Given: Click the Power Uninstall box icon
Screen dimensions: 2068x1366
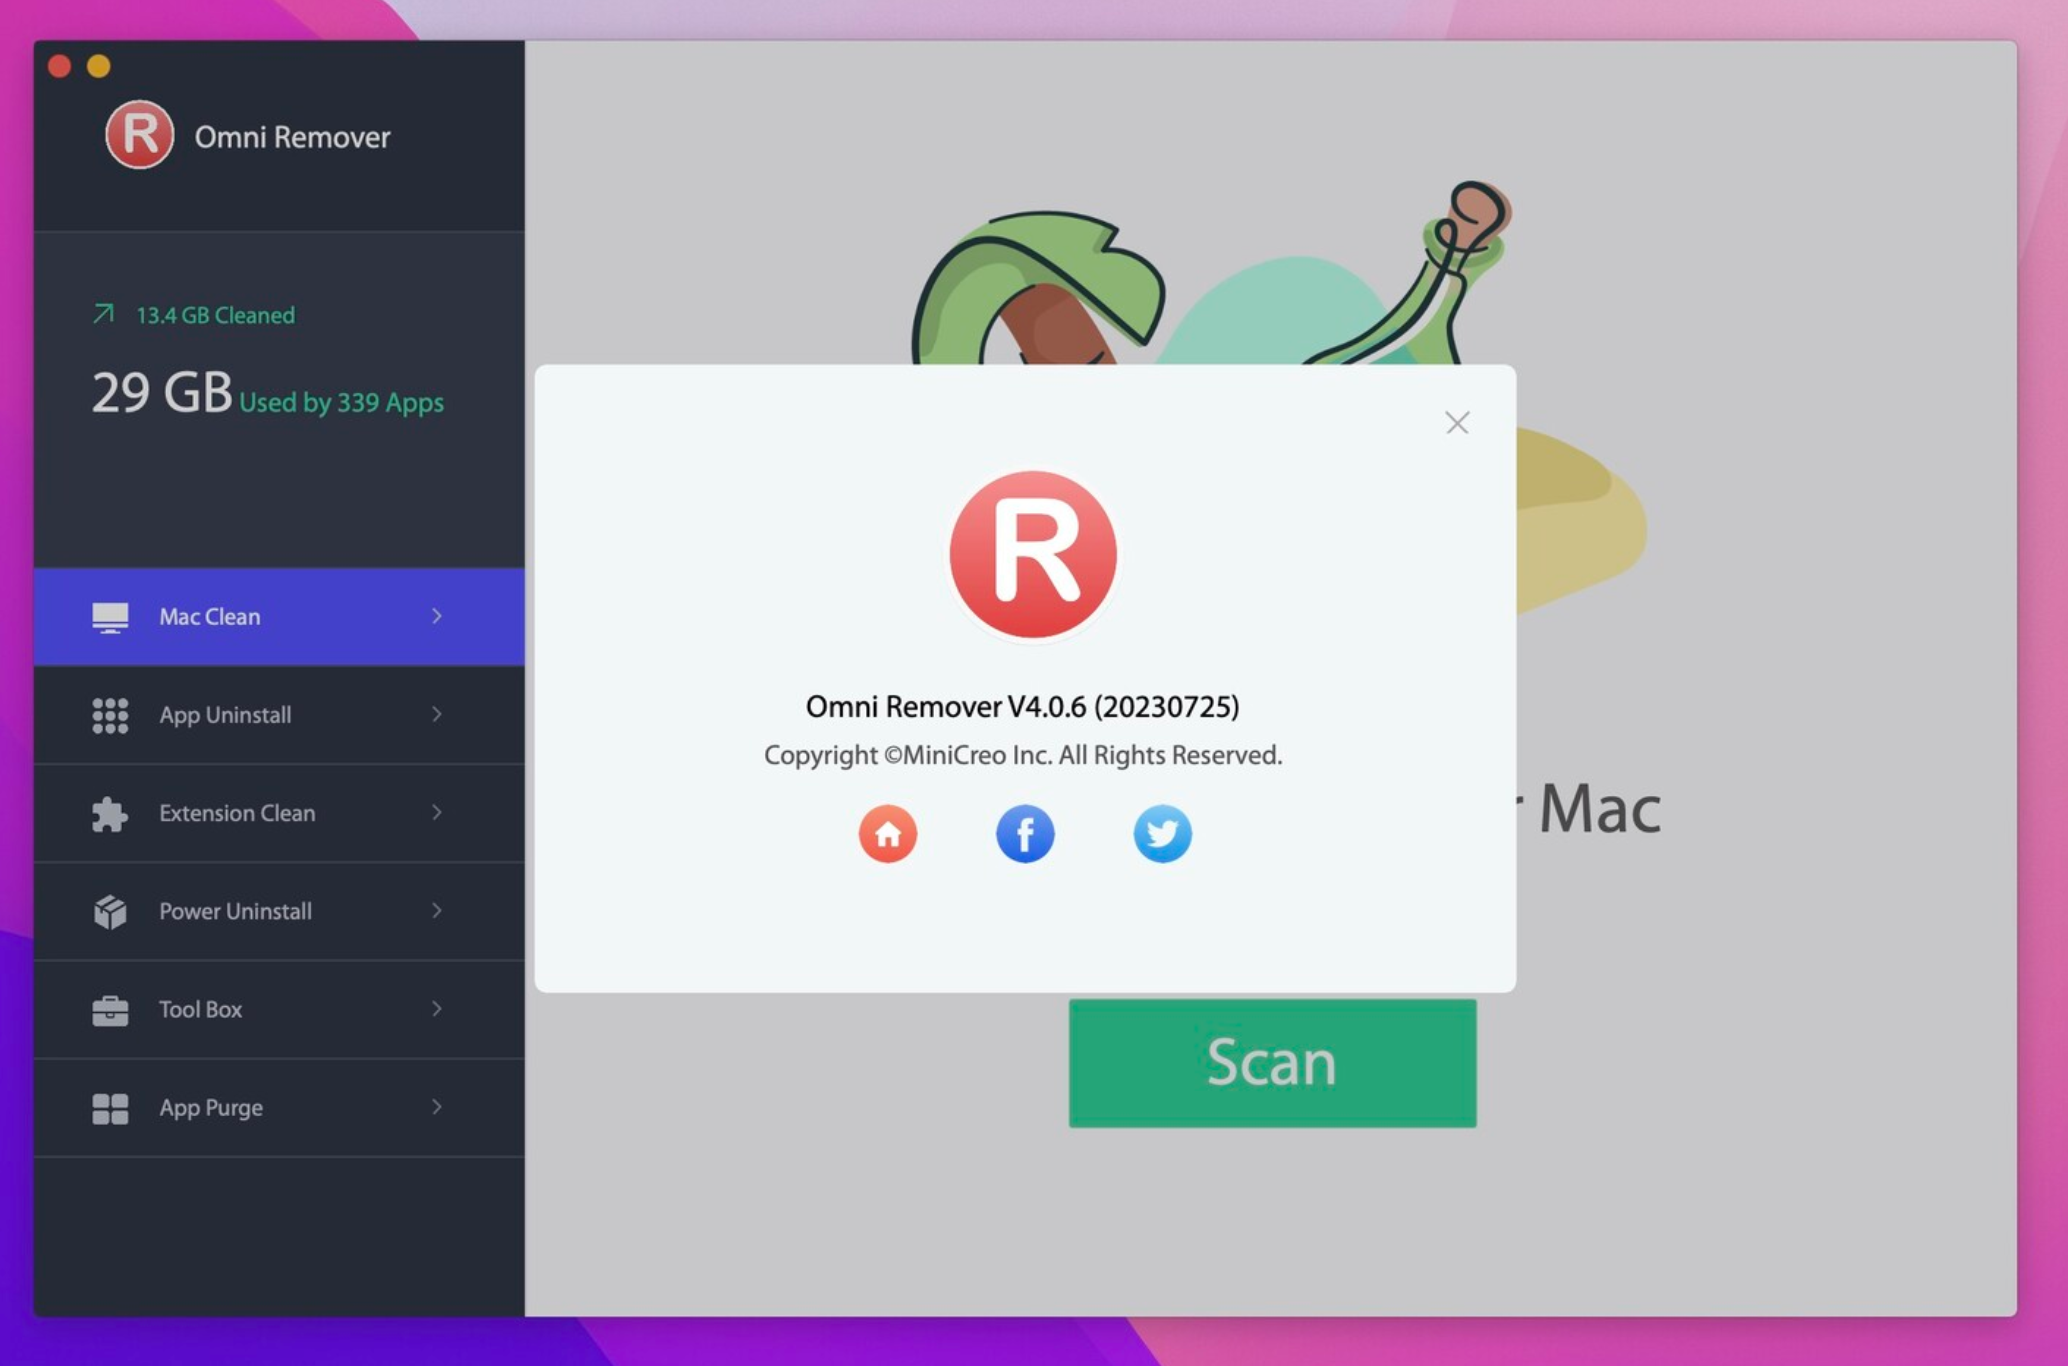Looking at the screenshot, I should [110, 911].
